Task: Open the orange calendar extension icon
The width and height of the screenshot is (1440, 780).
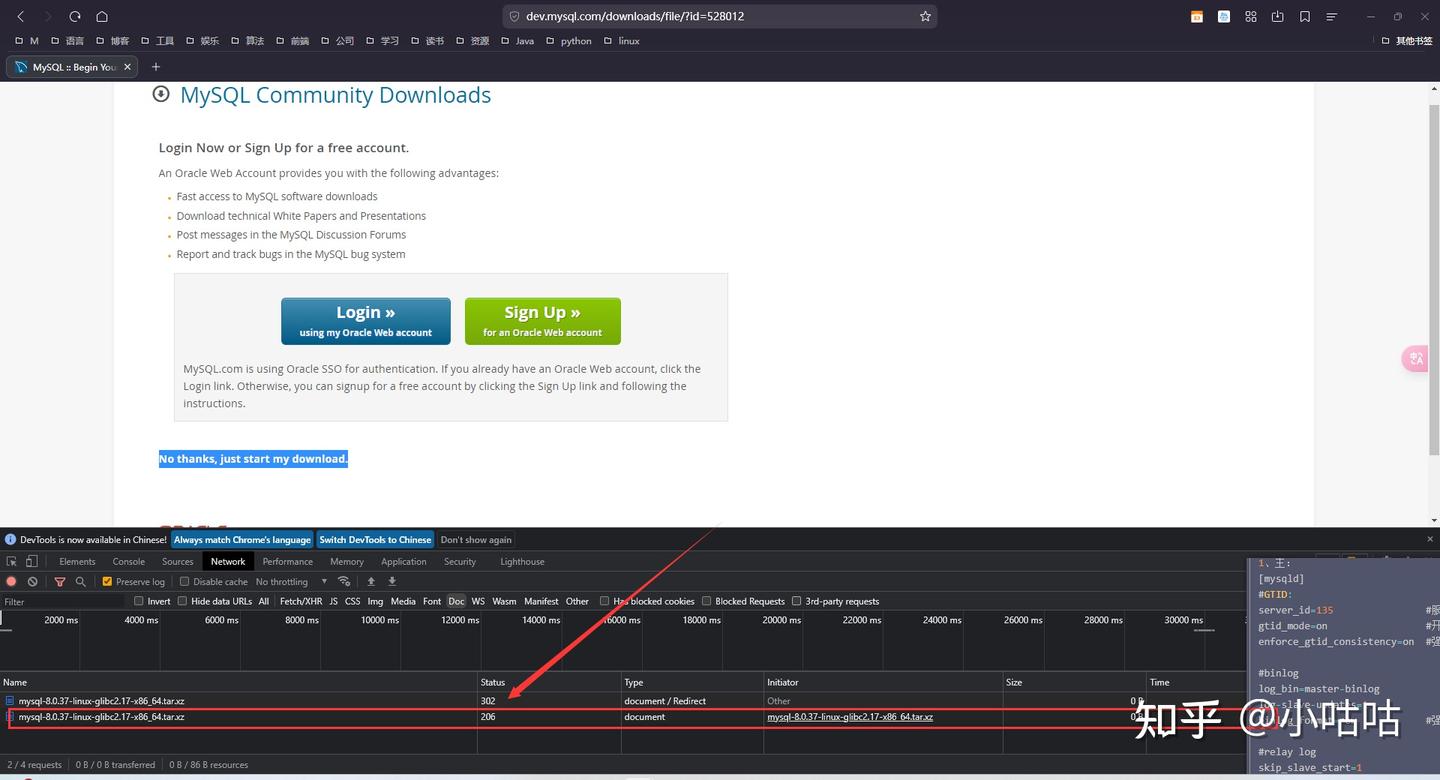Action: pos(1197,16)
